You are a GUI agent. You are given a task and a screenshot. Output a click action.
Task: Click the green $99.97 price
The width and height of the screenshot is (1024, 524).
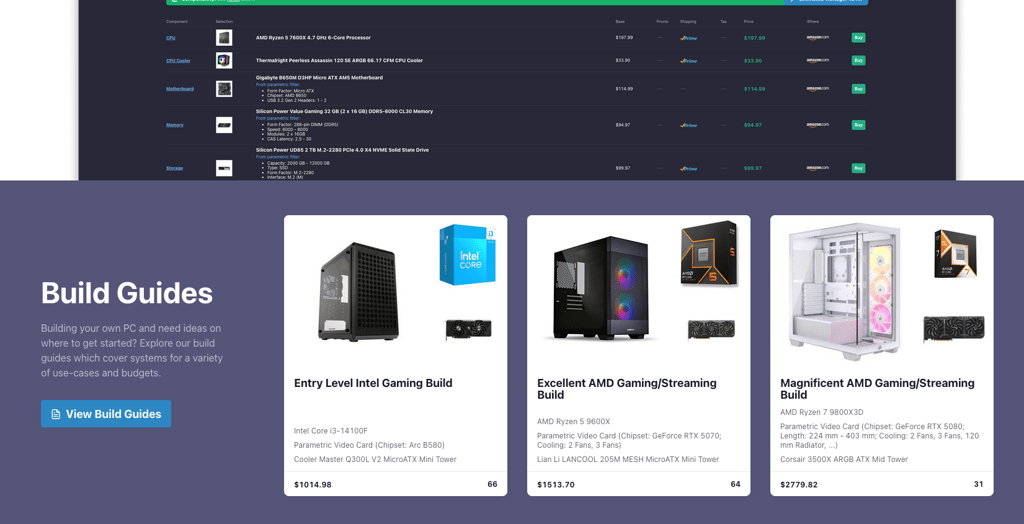[752, 168]
